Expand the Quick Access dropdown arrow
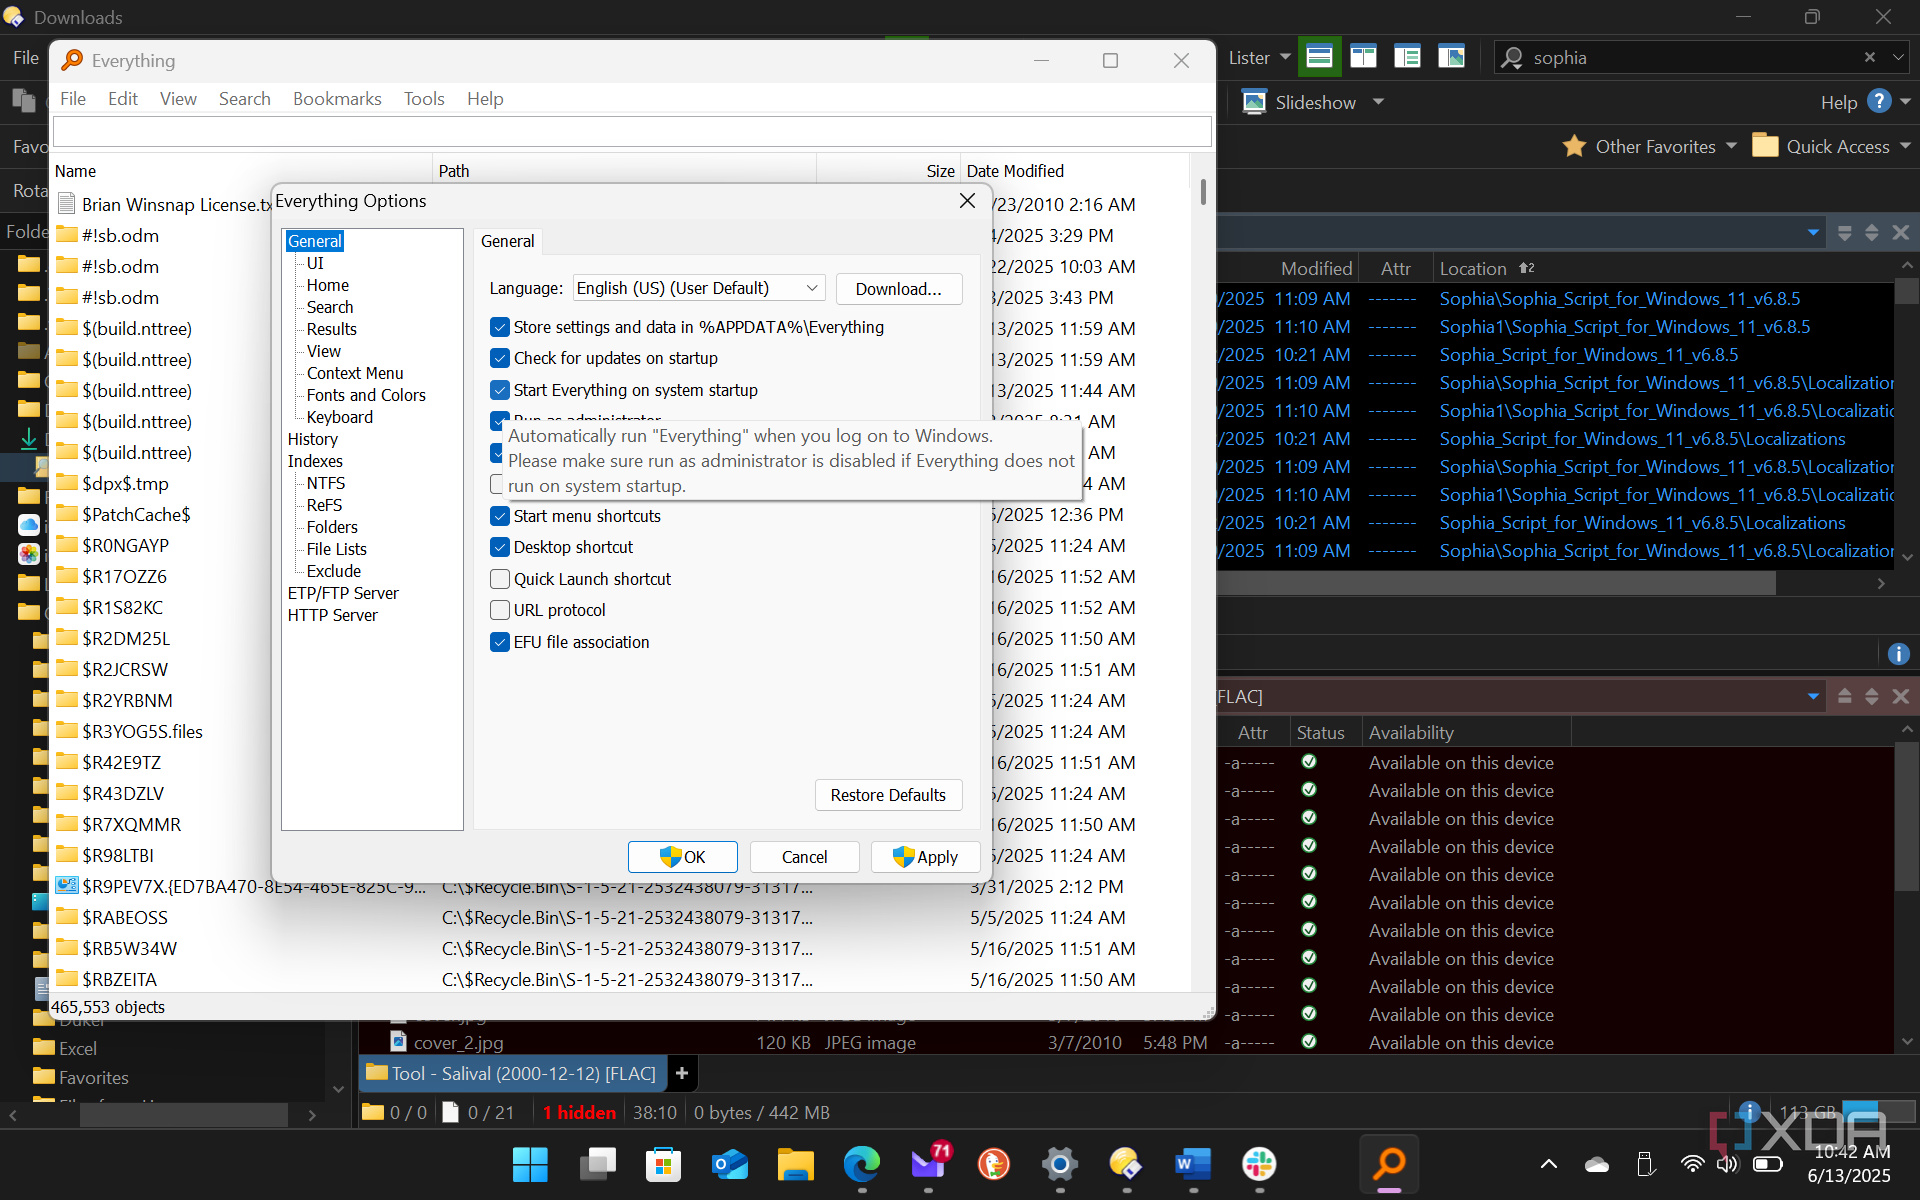The image size is (1920, 1200). click(1905, 146)
